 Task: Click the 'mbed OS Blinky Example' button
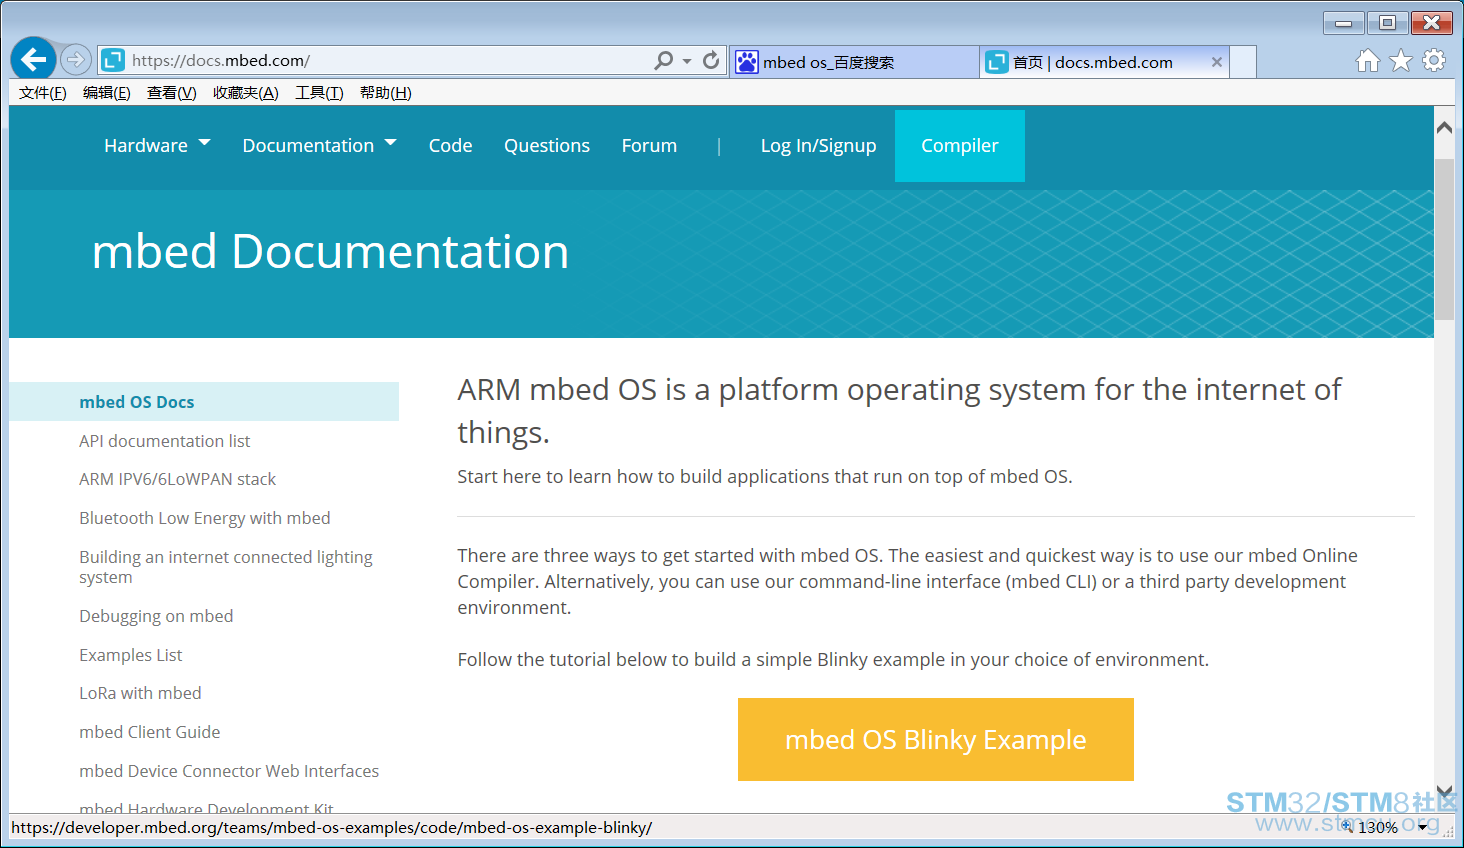936,740
